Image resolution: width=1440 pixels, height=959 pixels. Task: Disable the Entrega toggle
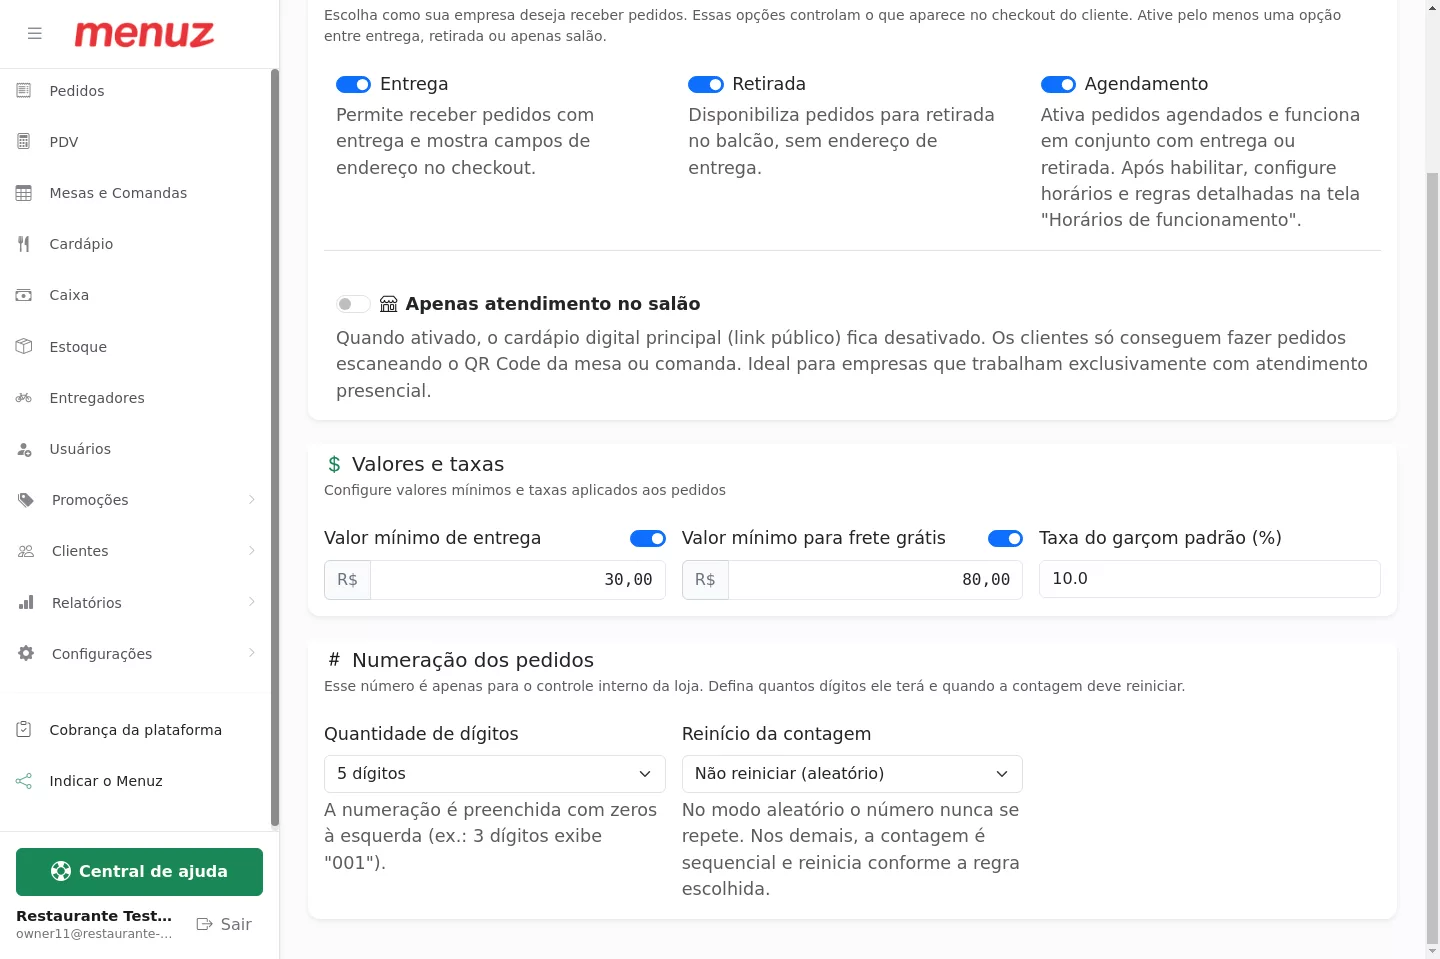354,85
